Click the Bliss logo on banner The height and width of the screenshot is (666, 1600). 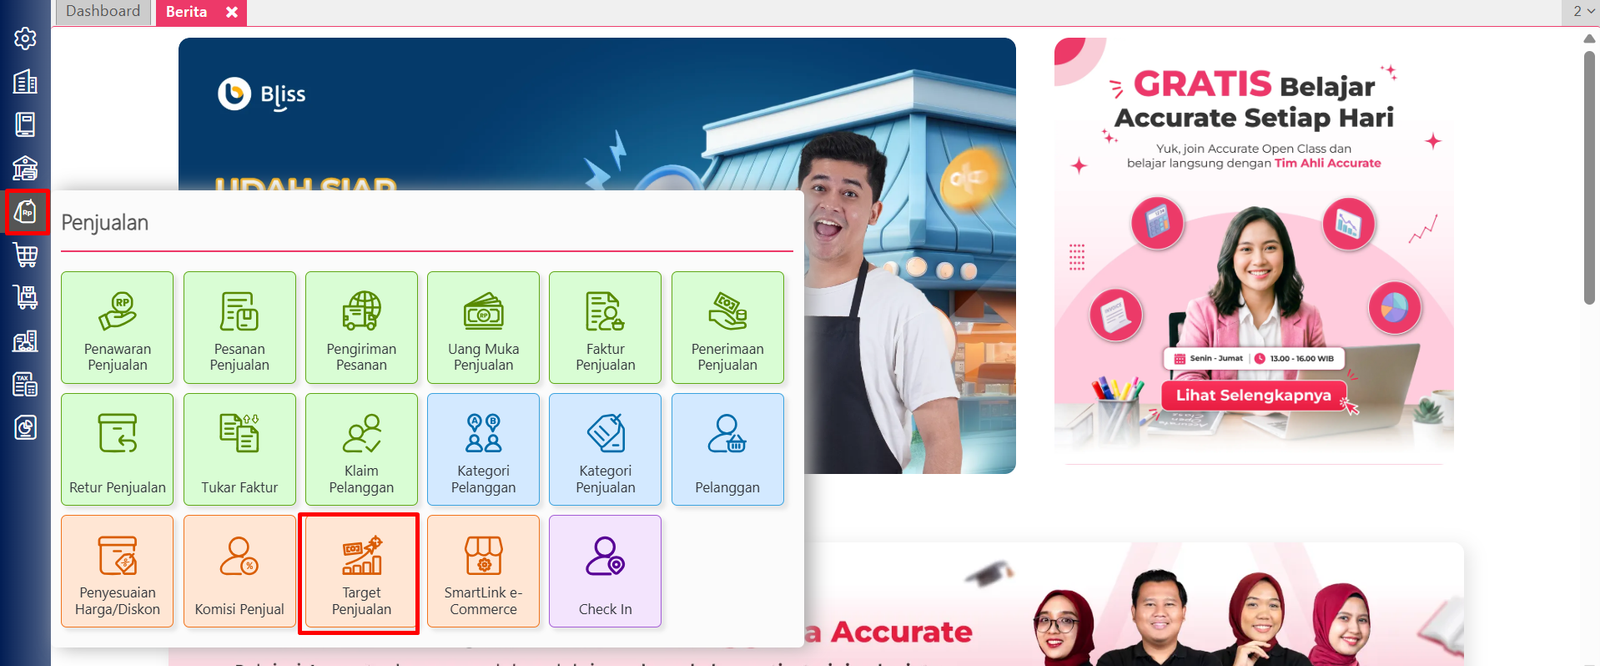pos(262,95)
